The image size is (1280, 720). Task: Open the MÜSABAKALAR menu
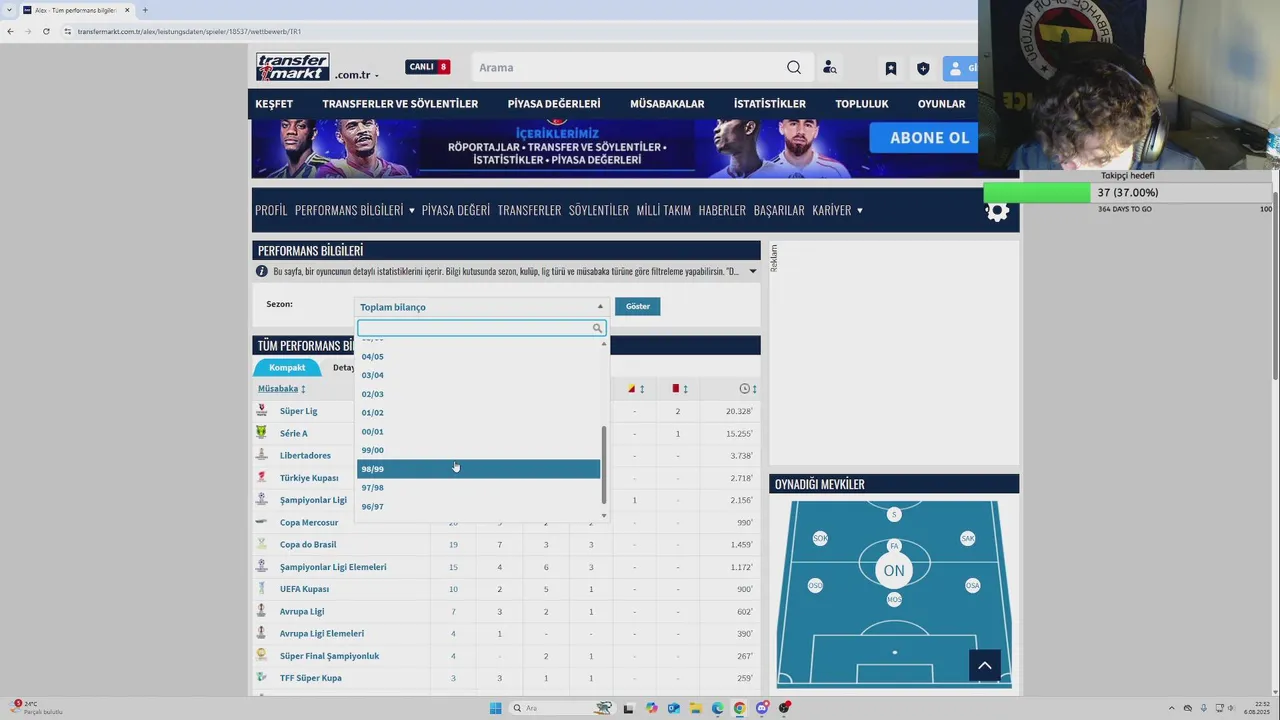667,104
